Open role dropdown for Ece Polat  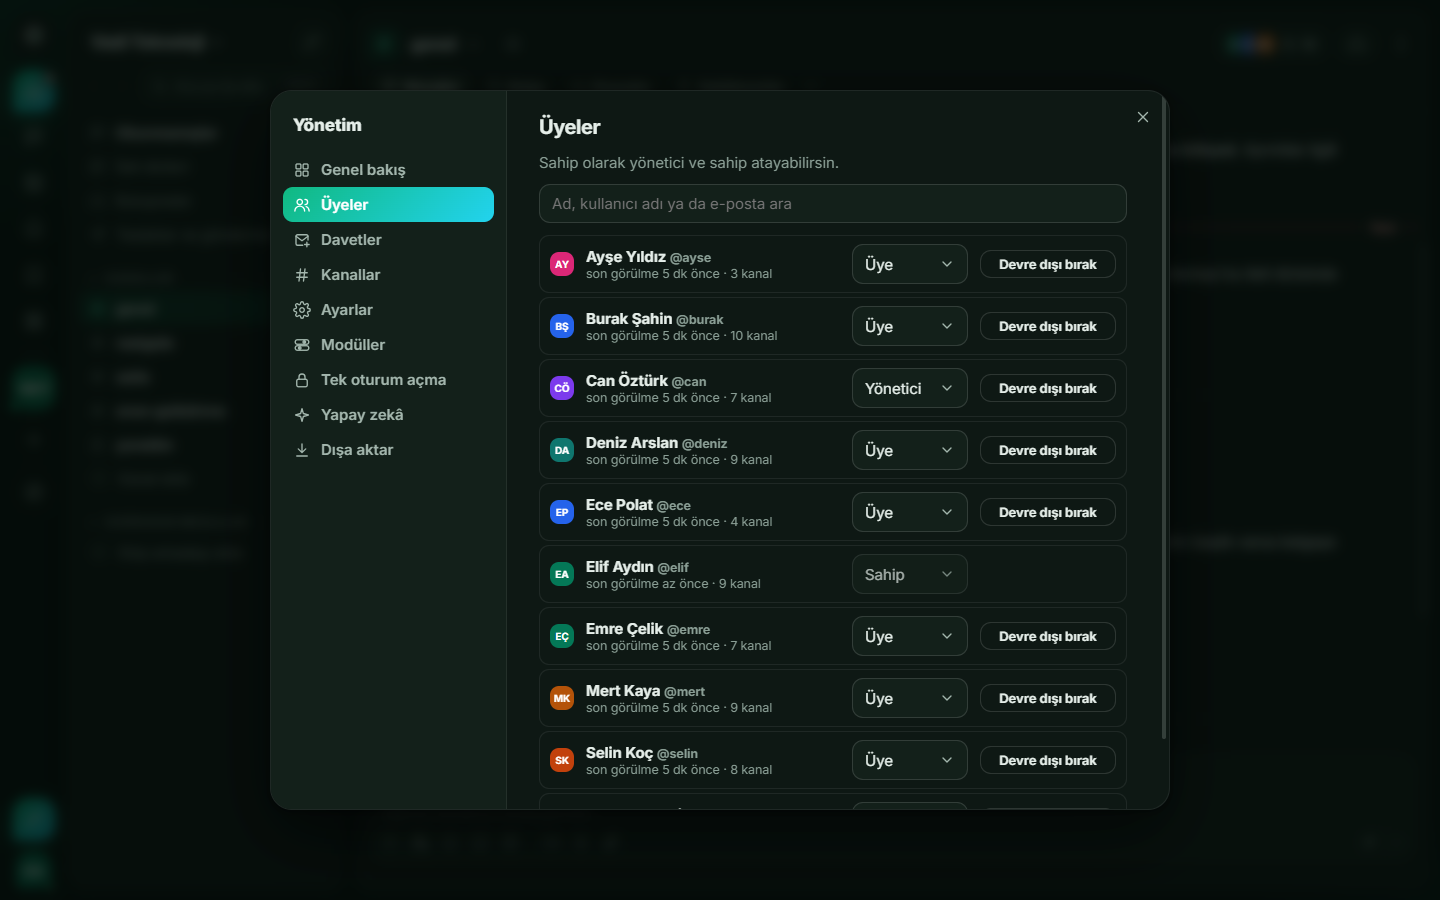(910, 512)
